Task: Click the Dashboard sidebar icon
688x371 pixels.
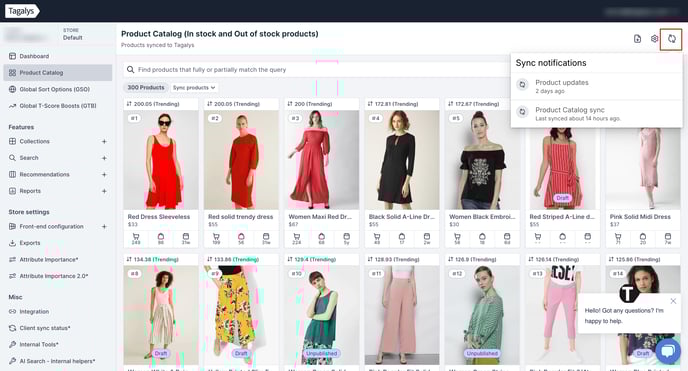Action: click(x=12, y=56)
